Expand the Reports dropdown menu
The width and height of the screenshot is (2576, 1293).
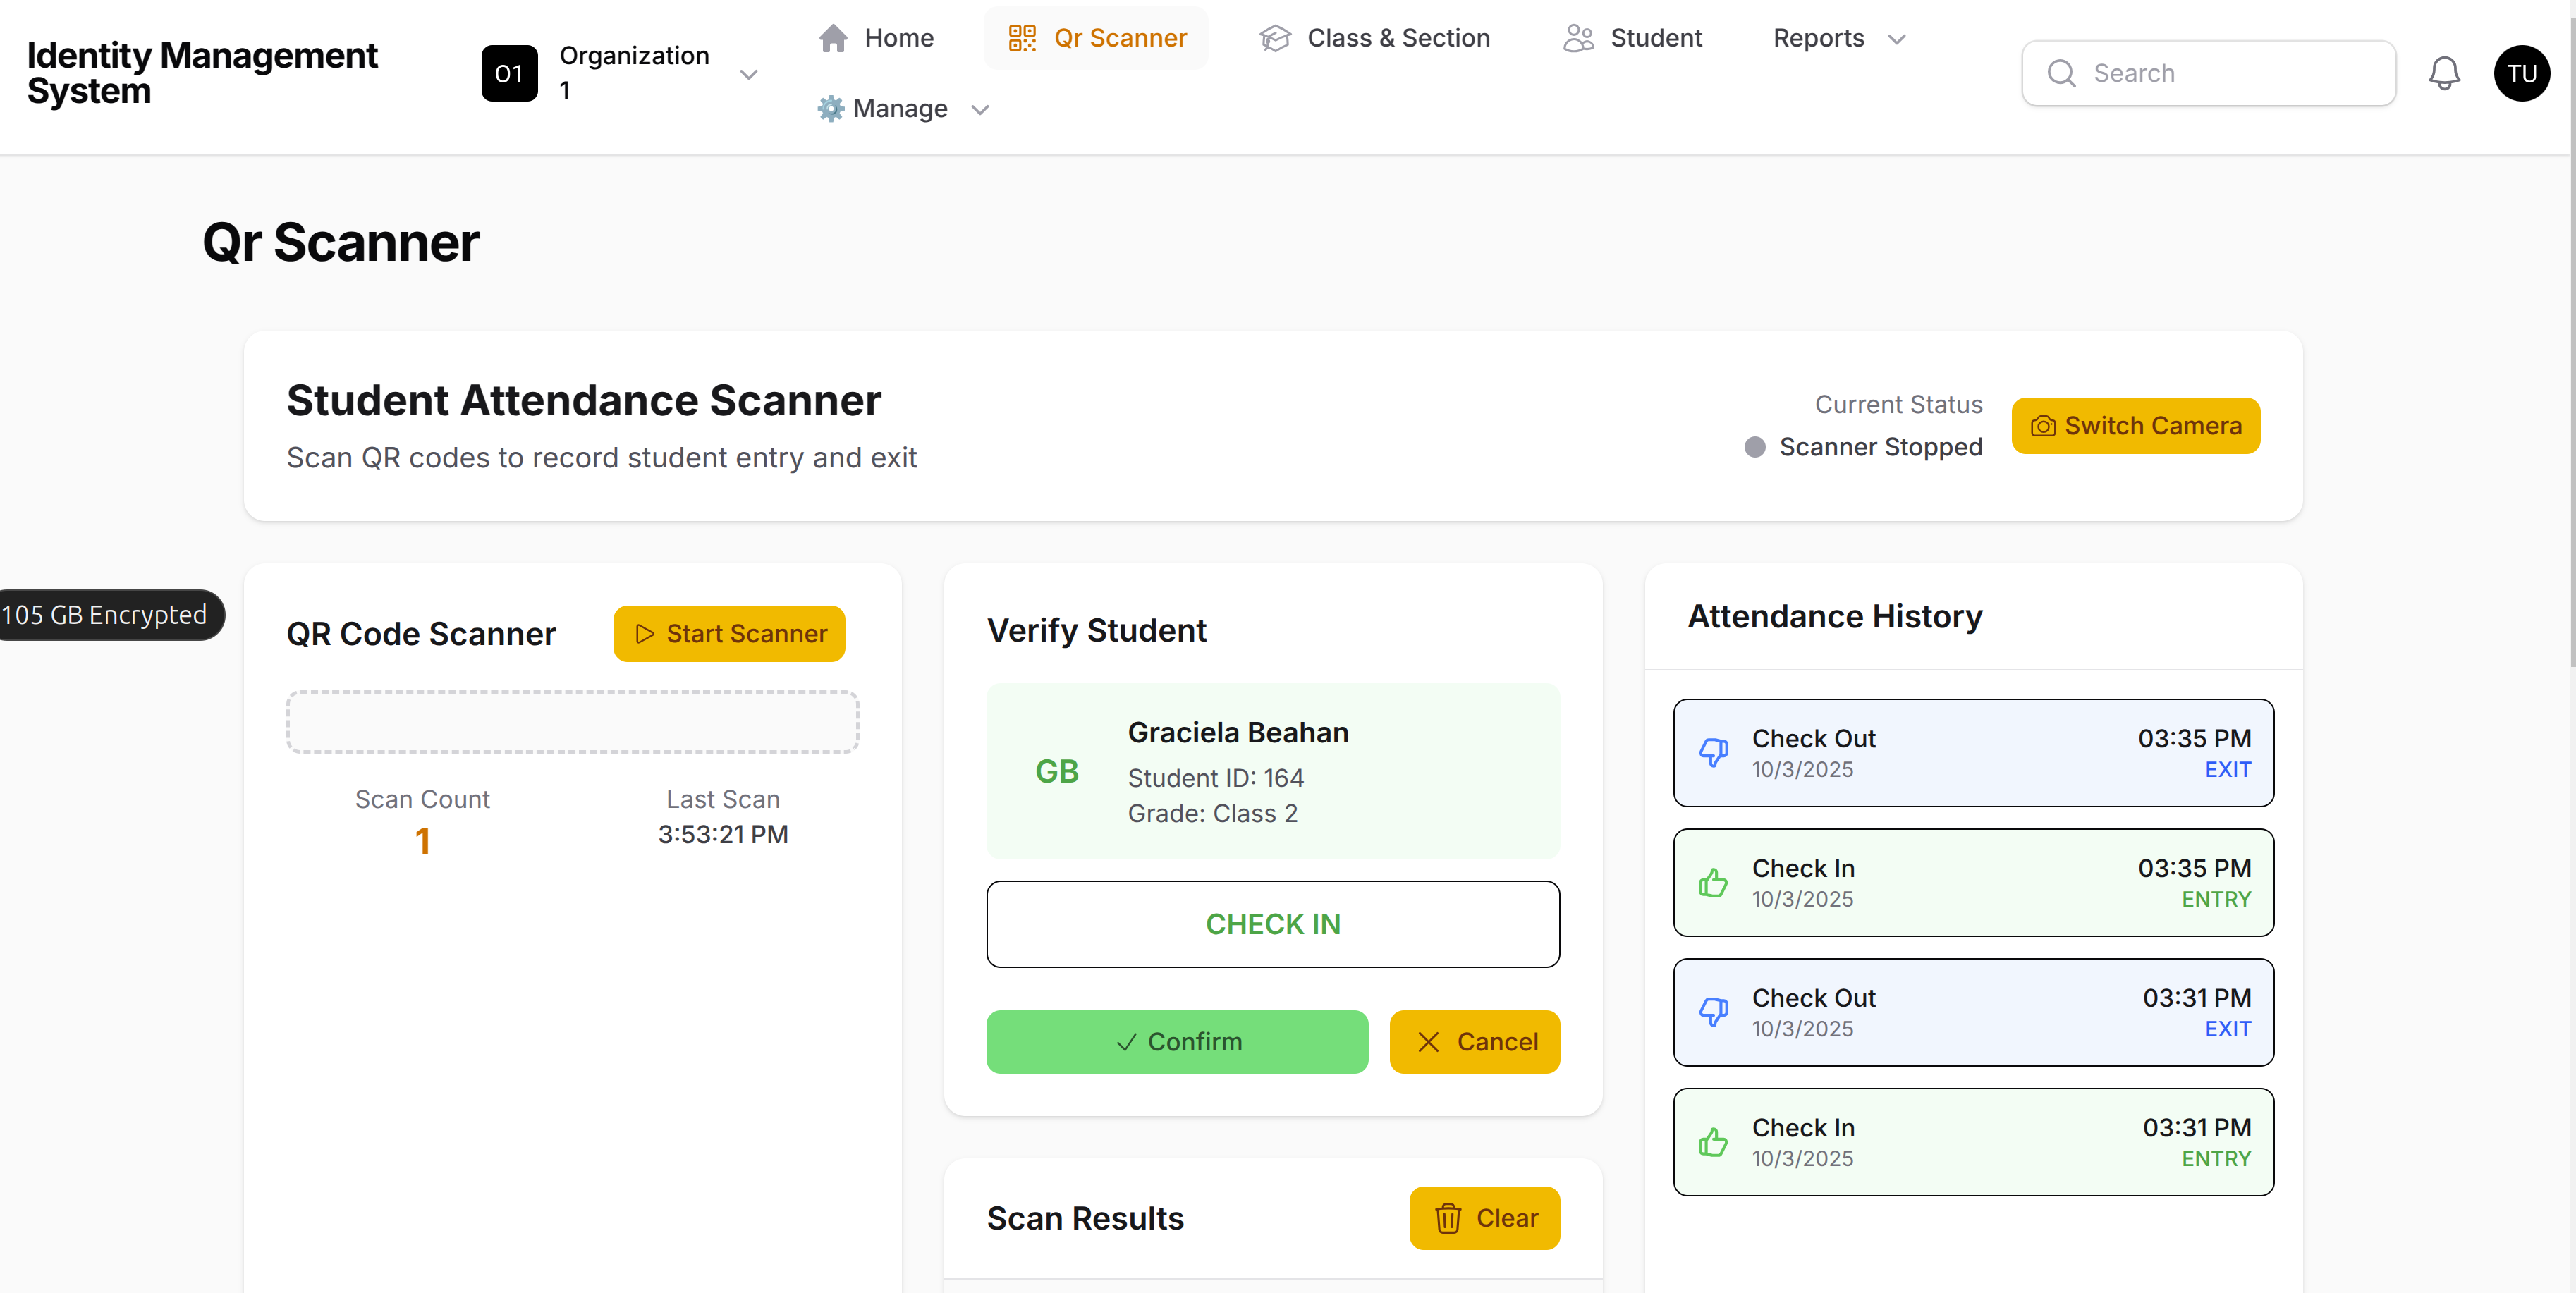tap(1838, 38)
